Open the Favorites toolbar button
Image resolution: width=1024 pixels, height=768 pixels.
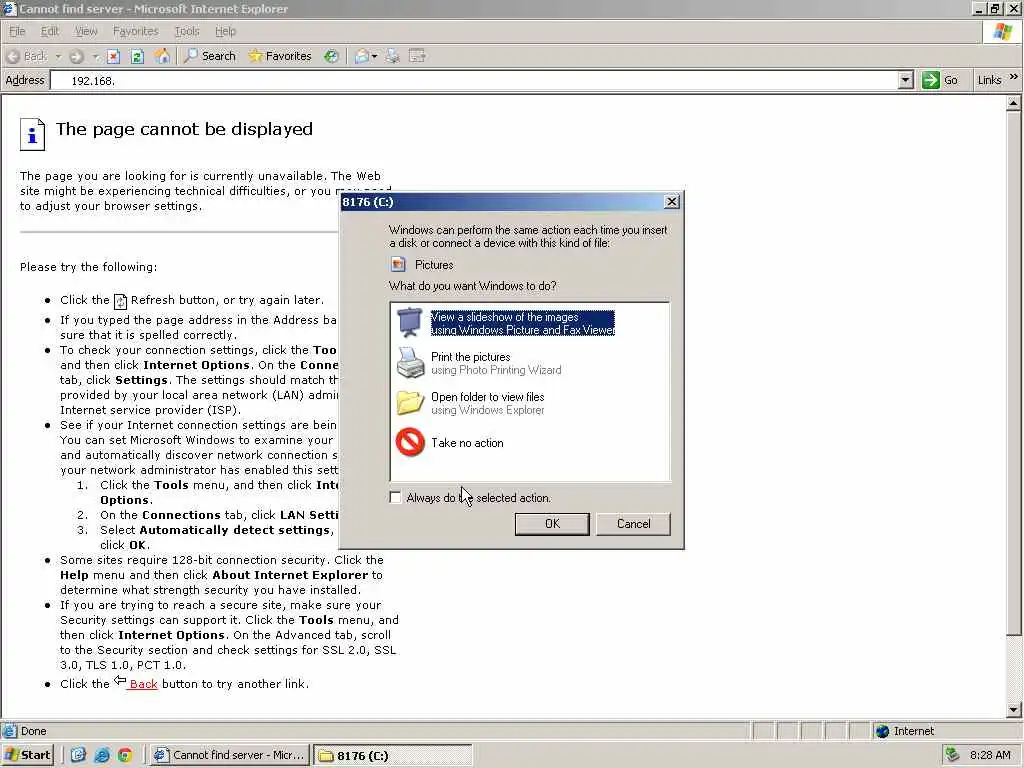click(x=280, y=56)
